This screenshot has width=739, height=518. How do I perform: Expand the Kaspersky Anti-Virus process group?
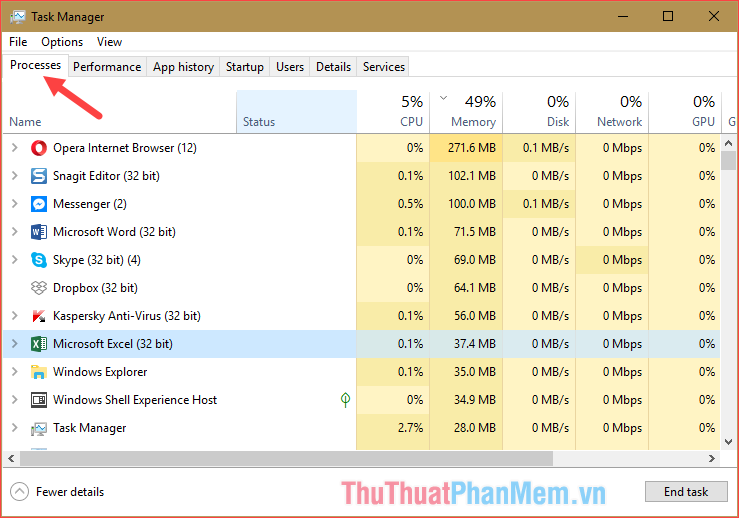coord(15,316)
